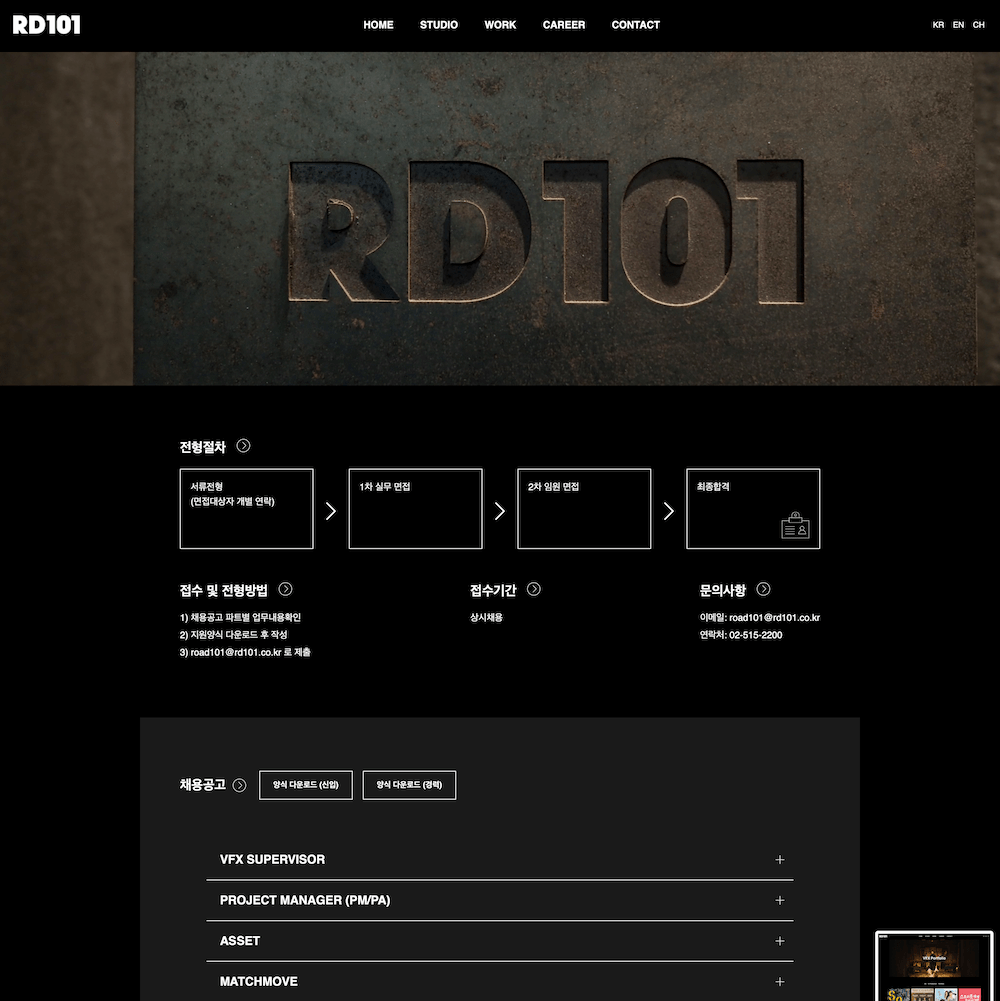Viewport: 1000px width, 1001px height.
Task: Click the 상시채용 text under 접수기간
Action: coord(487,617)
